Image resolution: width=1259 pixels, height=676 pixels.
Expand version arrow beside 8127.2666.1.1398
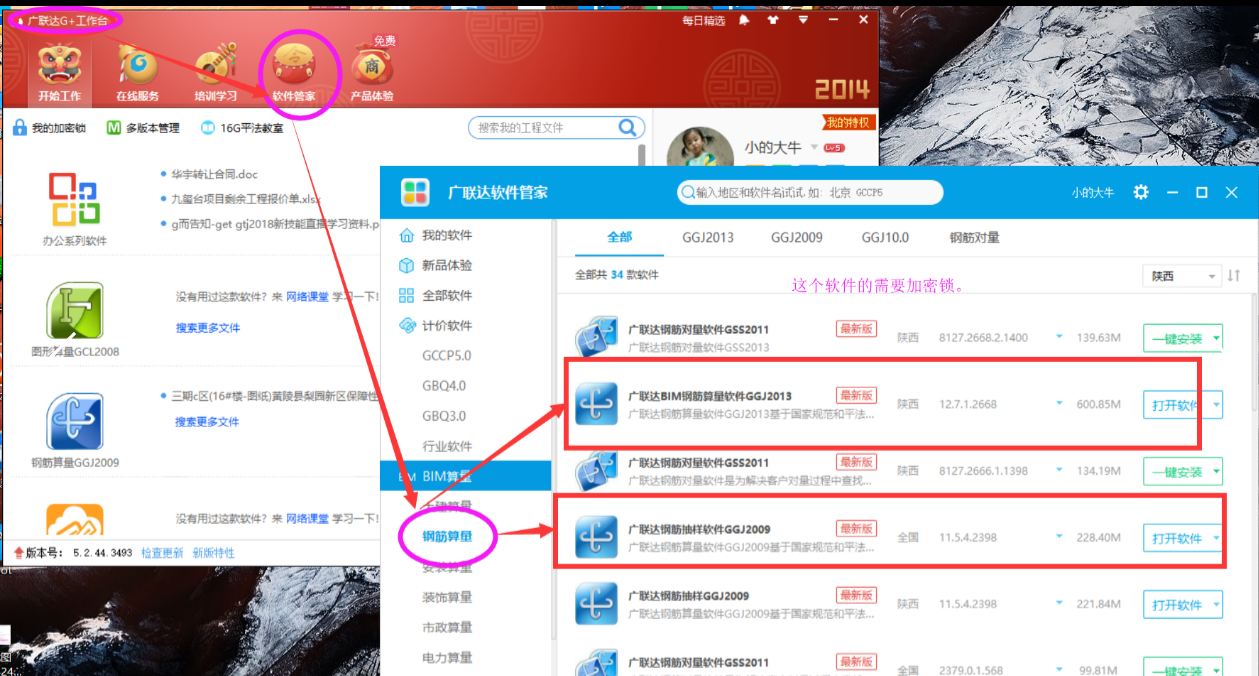click(x=1059, y=471)
